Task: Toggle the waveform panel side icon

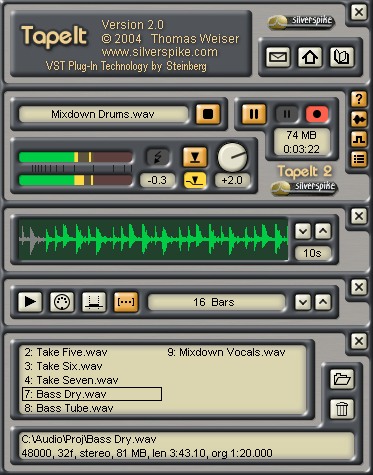Action: click(x=359, y=119)
